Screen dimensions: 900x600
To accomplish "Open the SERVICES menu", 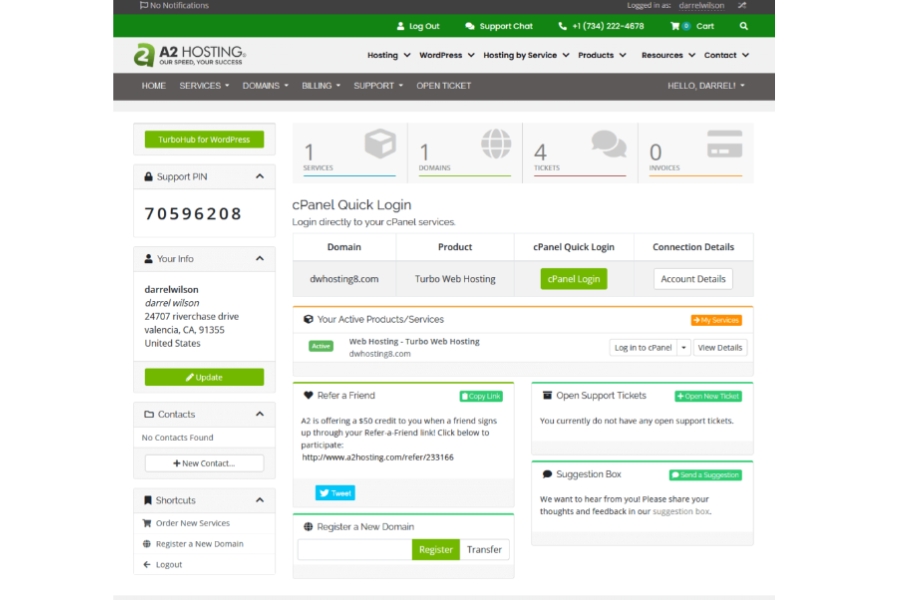I will tap(204, 86).
